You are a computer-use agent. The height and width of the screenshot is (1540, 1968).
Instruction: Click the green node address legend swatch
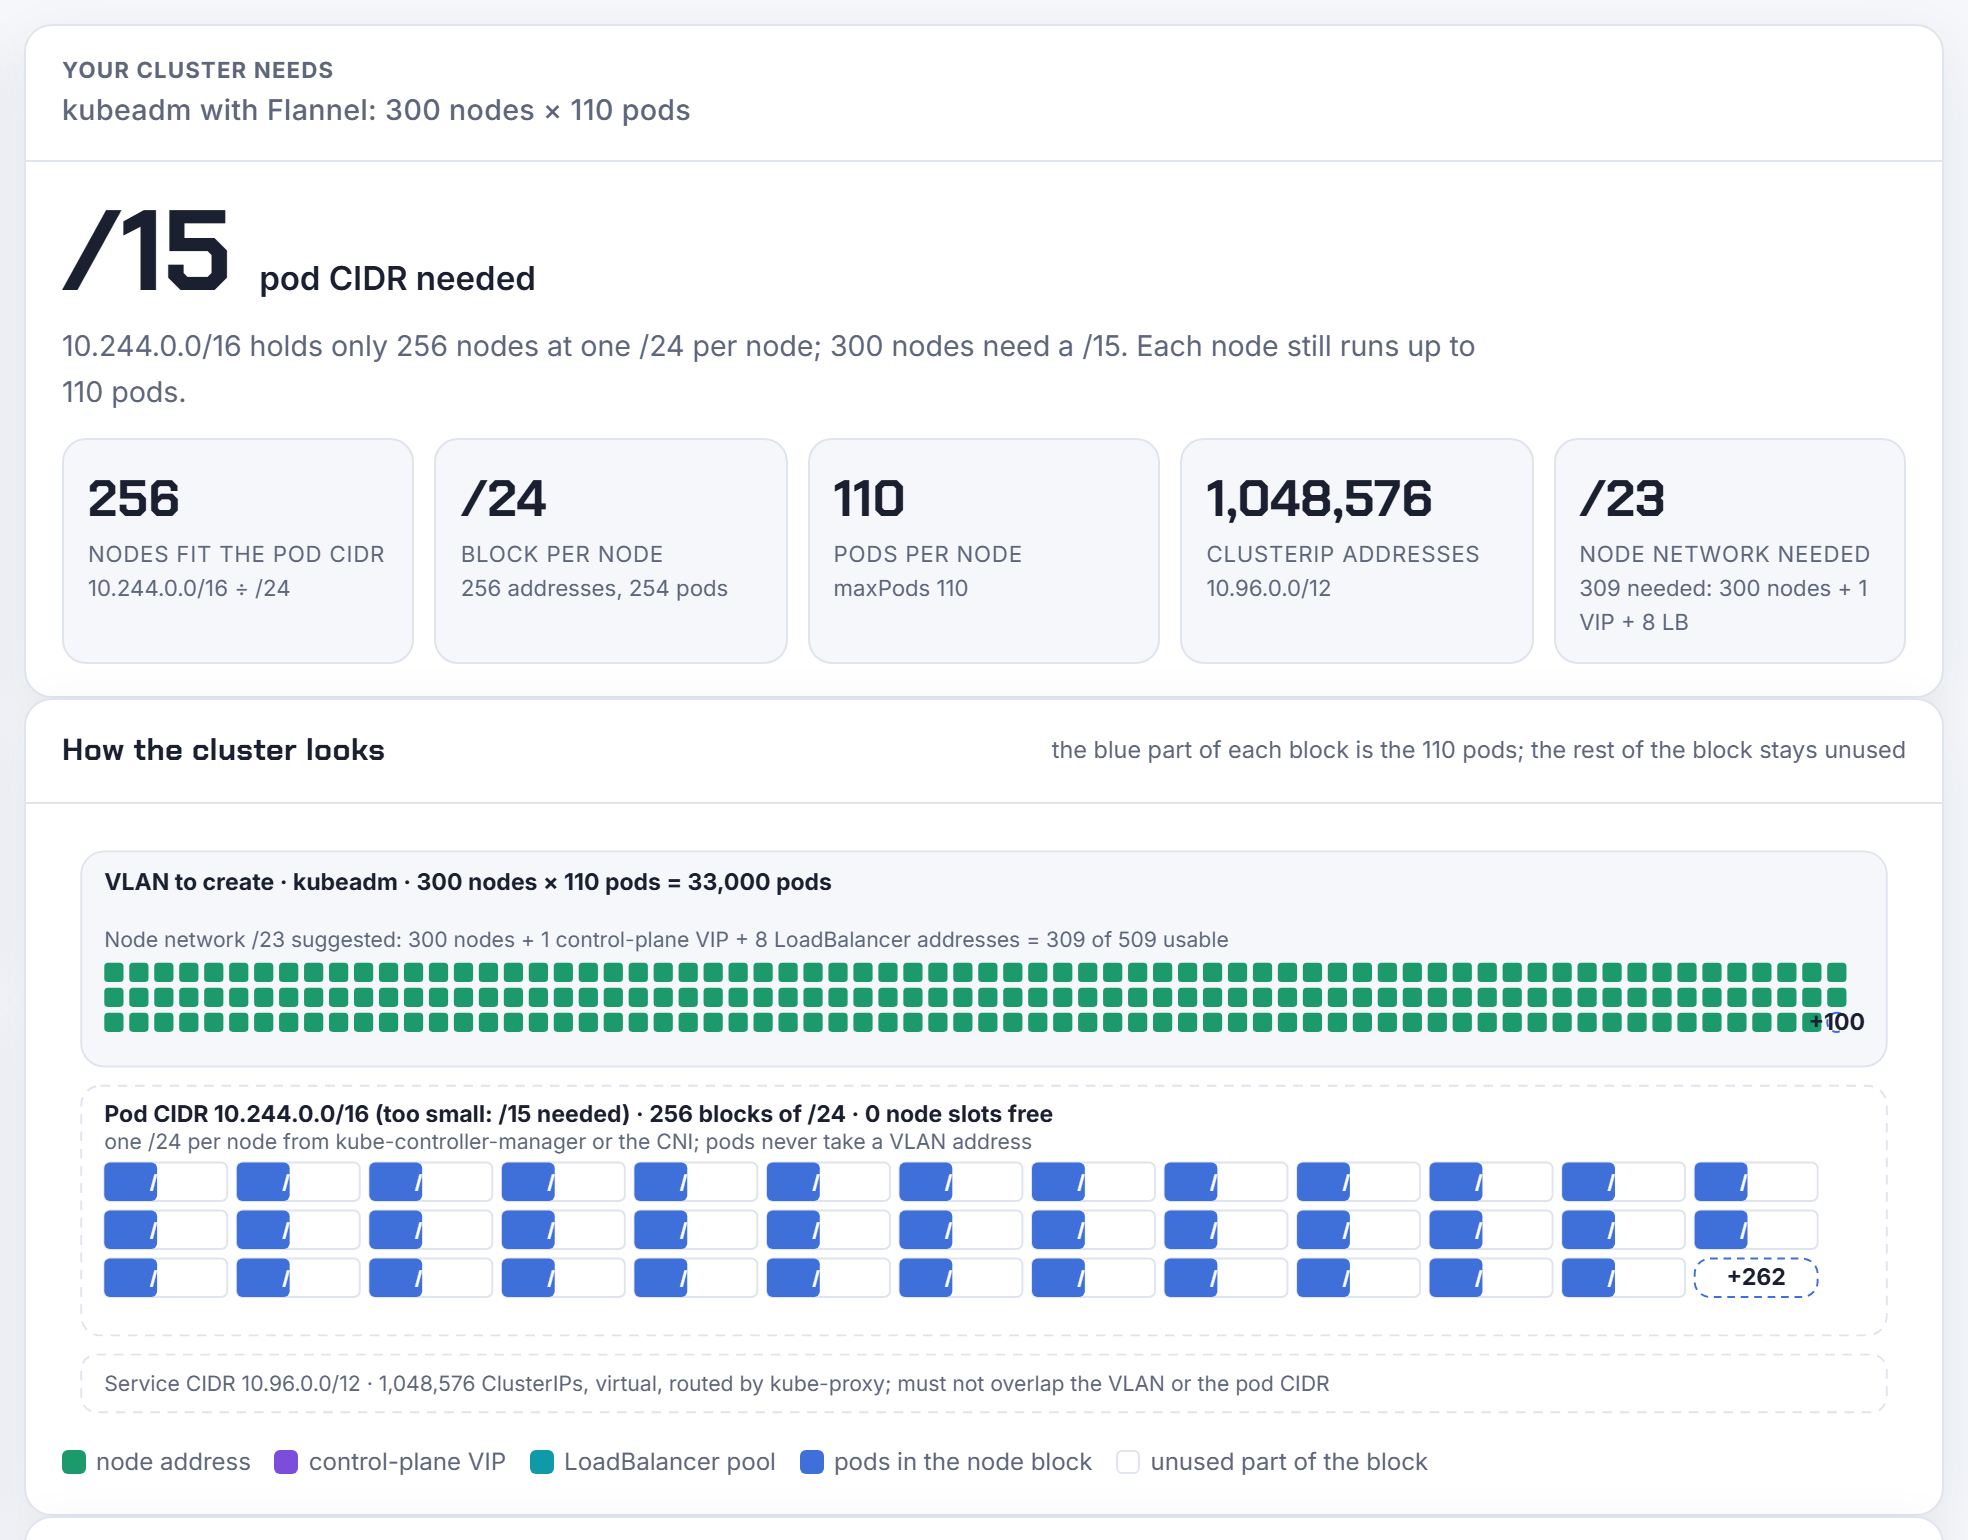pos(74,1462)
